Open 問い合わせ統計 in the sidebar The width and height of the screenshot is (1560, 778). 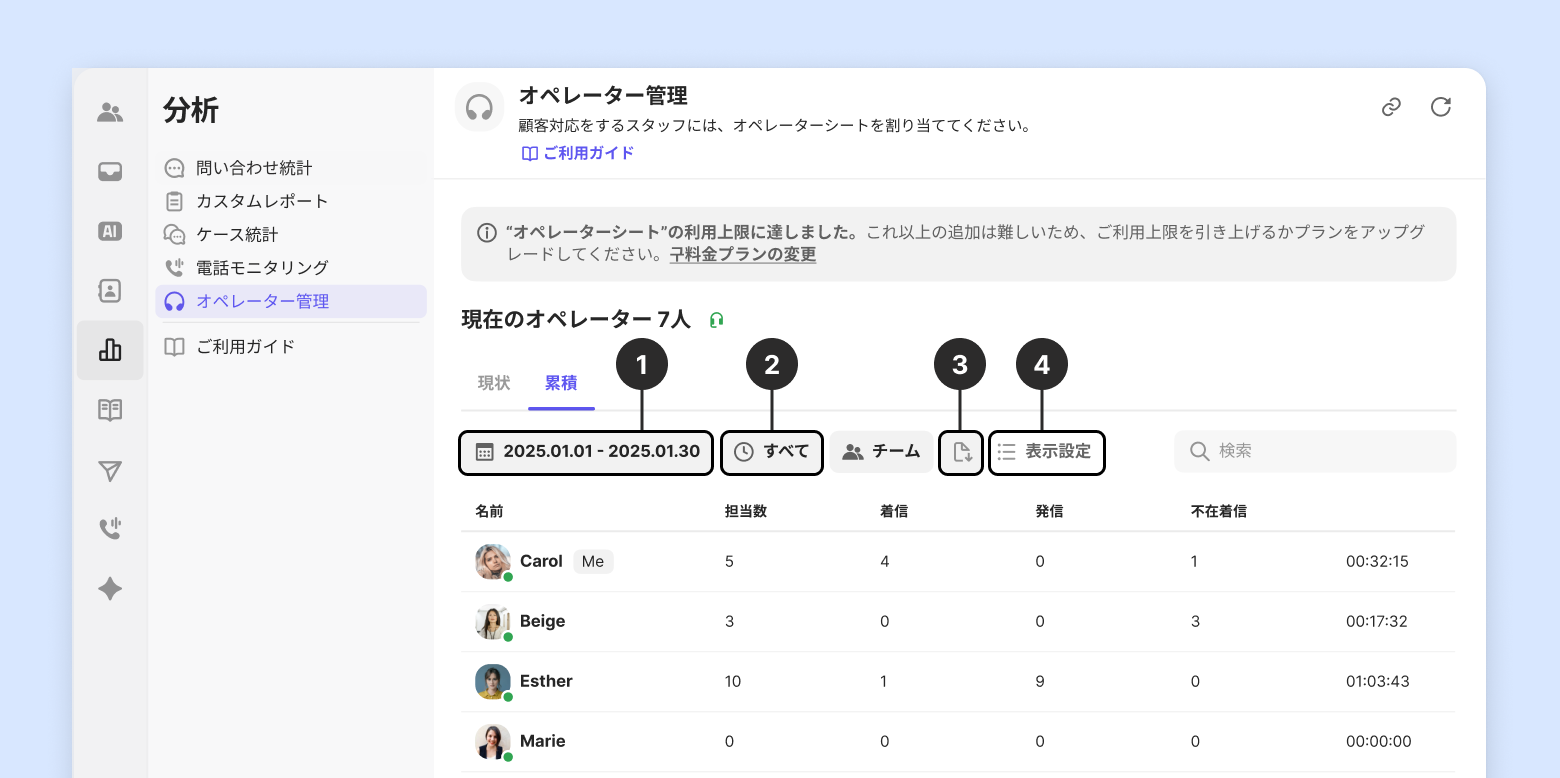point(254,168)
